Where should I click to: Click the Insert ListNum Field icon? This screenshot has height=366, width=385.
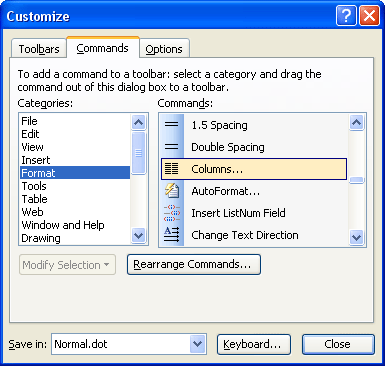click(x=172, y=213)
